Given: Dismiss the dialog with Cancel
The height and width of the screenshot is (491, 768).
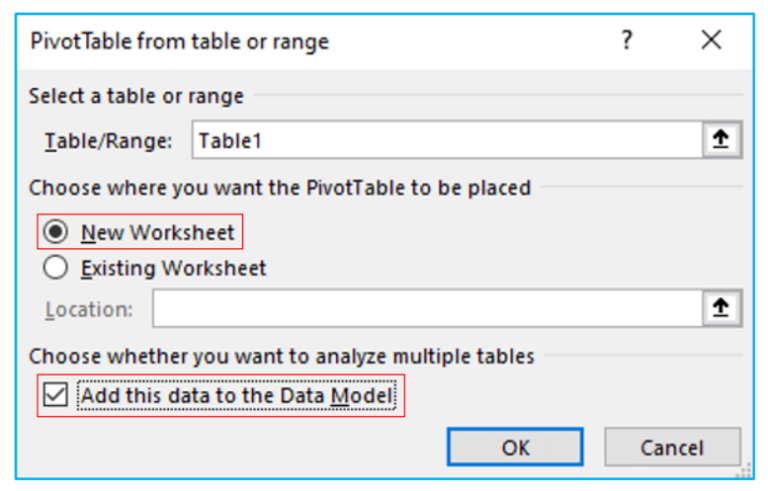Looking at the screenshot, I should [x=672, y=447].
